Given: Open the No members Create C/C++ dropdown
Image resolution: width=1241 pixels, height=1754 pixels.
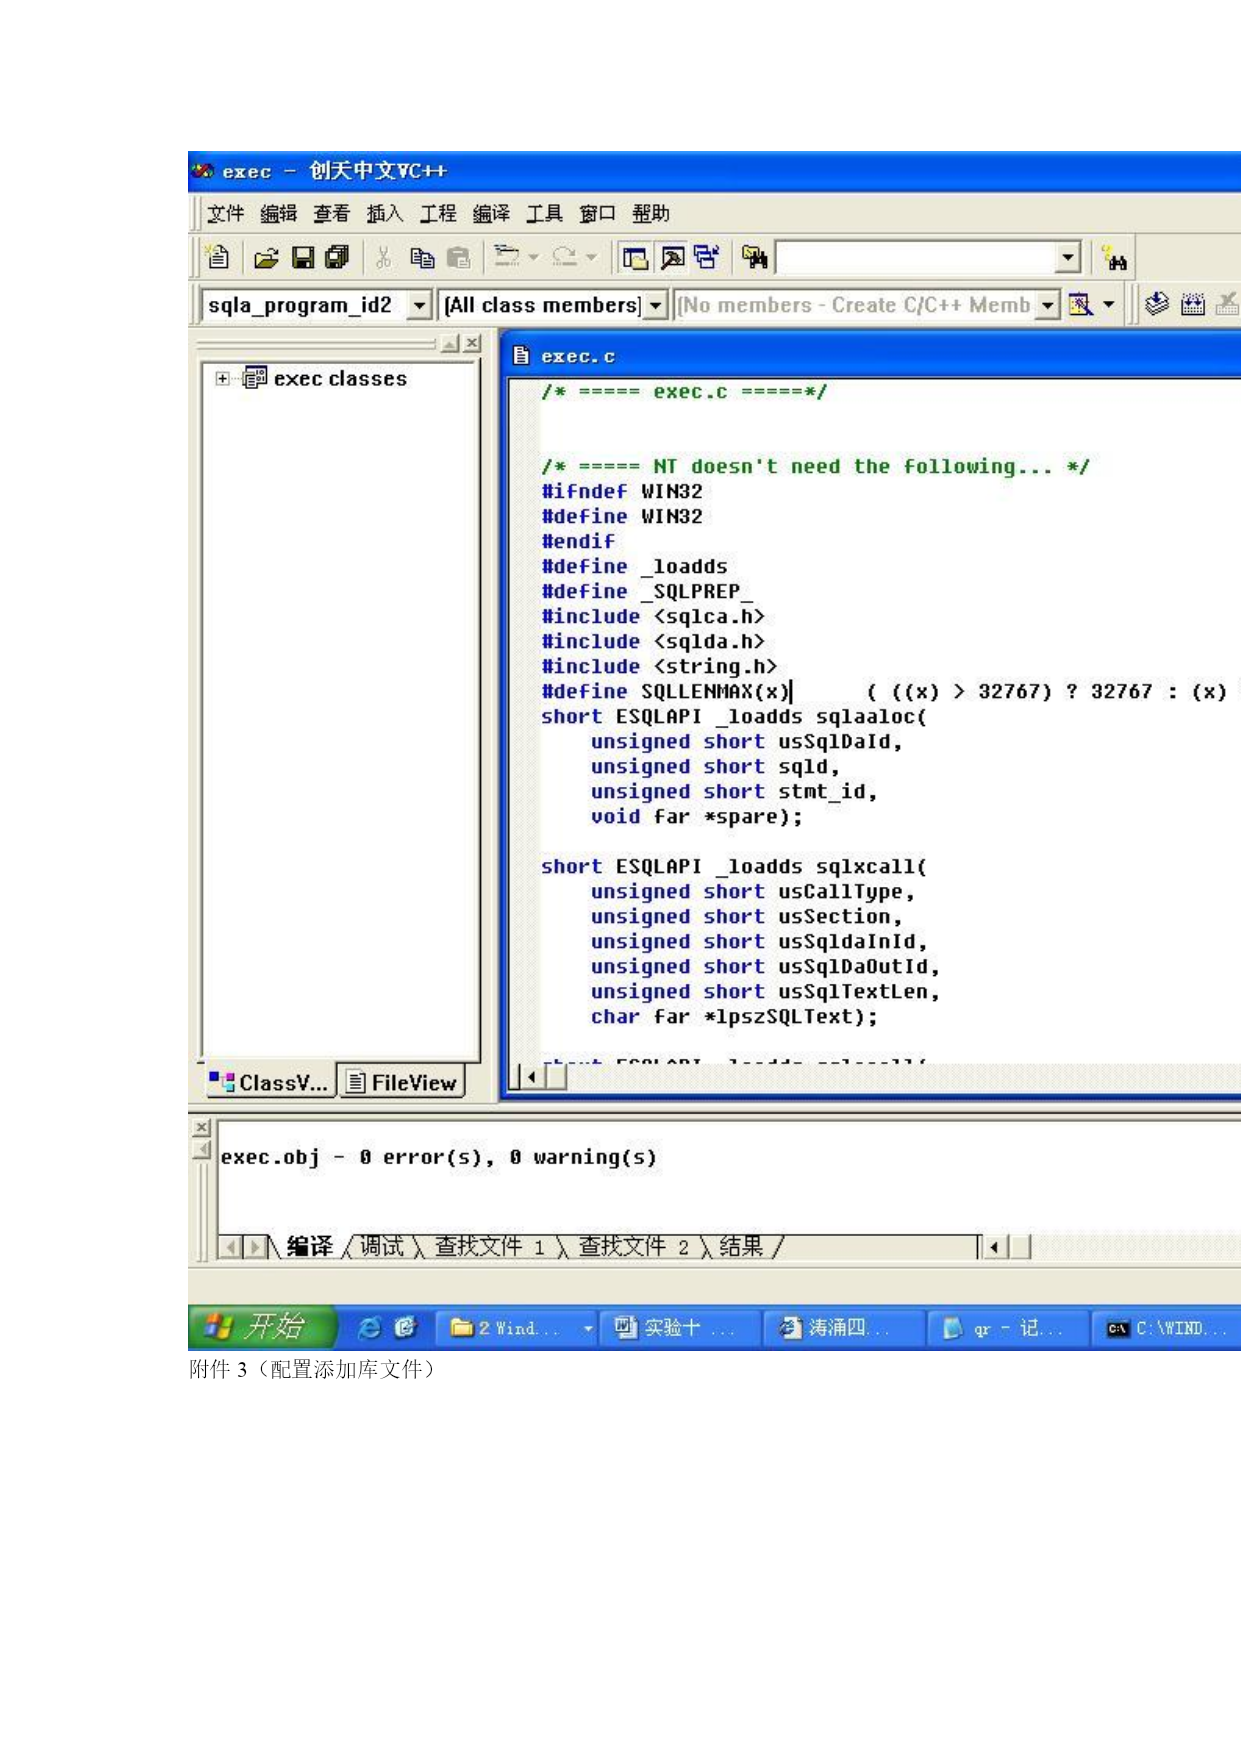Looking at the screenshot, I should point(1046,305).
